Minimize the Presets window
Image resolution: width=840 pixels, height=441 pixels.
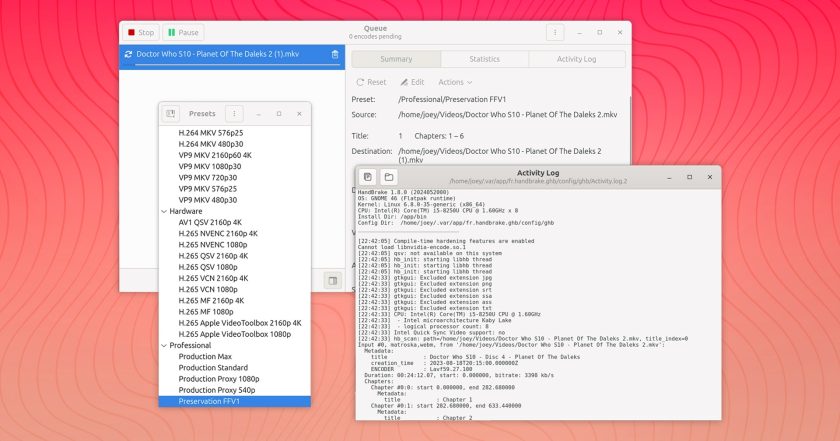point(258,114)
